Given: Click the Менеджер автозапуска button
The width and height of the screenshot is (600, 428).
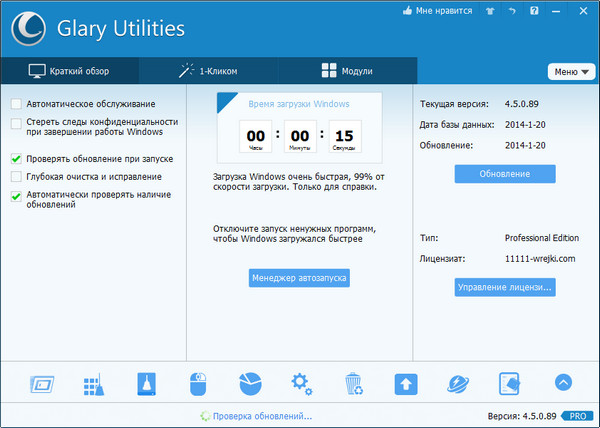Looking at the screenshot, I should pos(299,278).
